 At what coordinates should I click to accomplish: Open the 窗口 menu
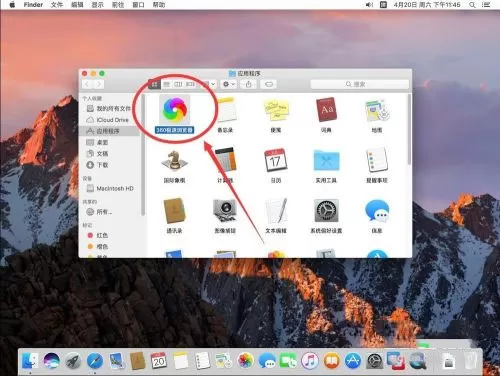click(138, 5)
